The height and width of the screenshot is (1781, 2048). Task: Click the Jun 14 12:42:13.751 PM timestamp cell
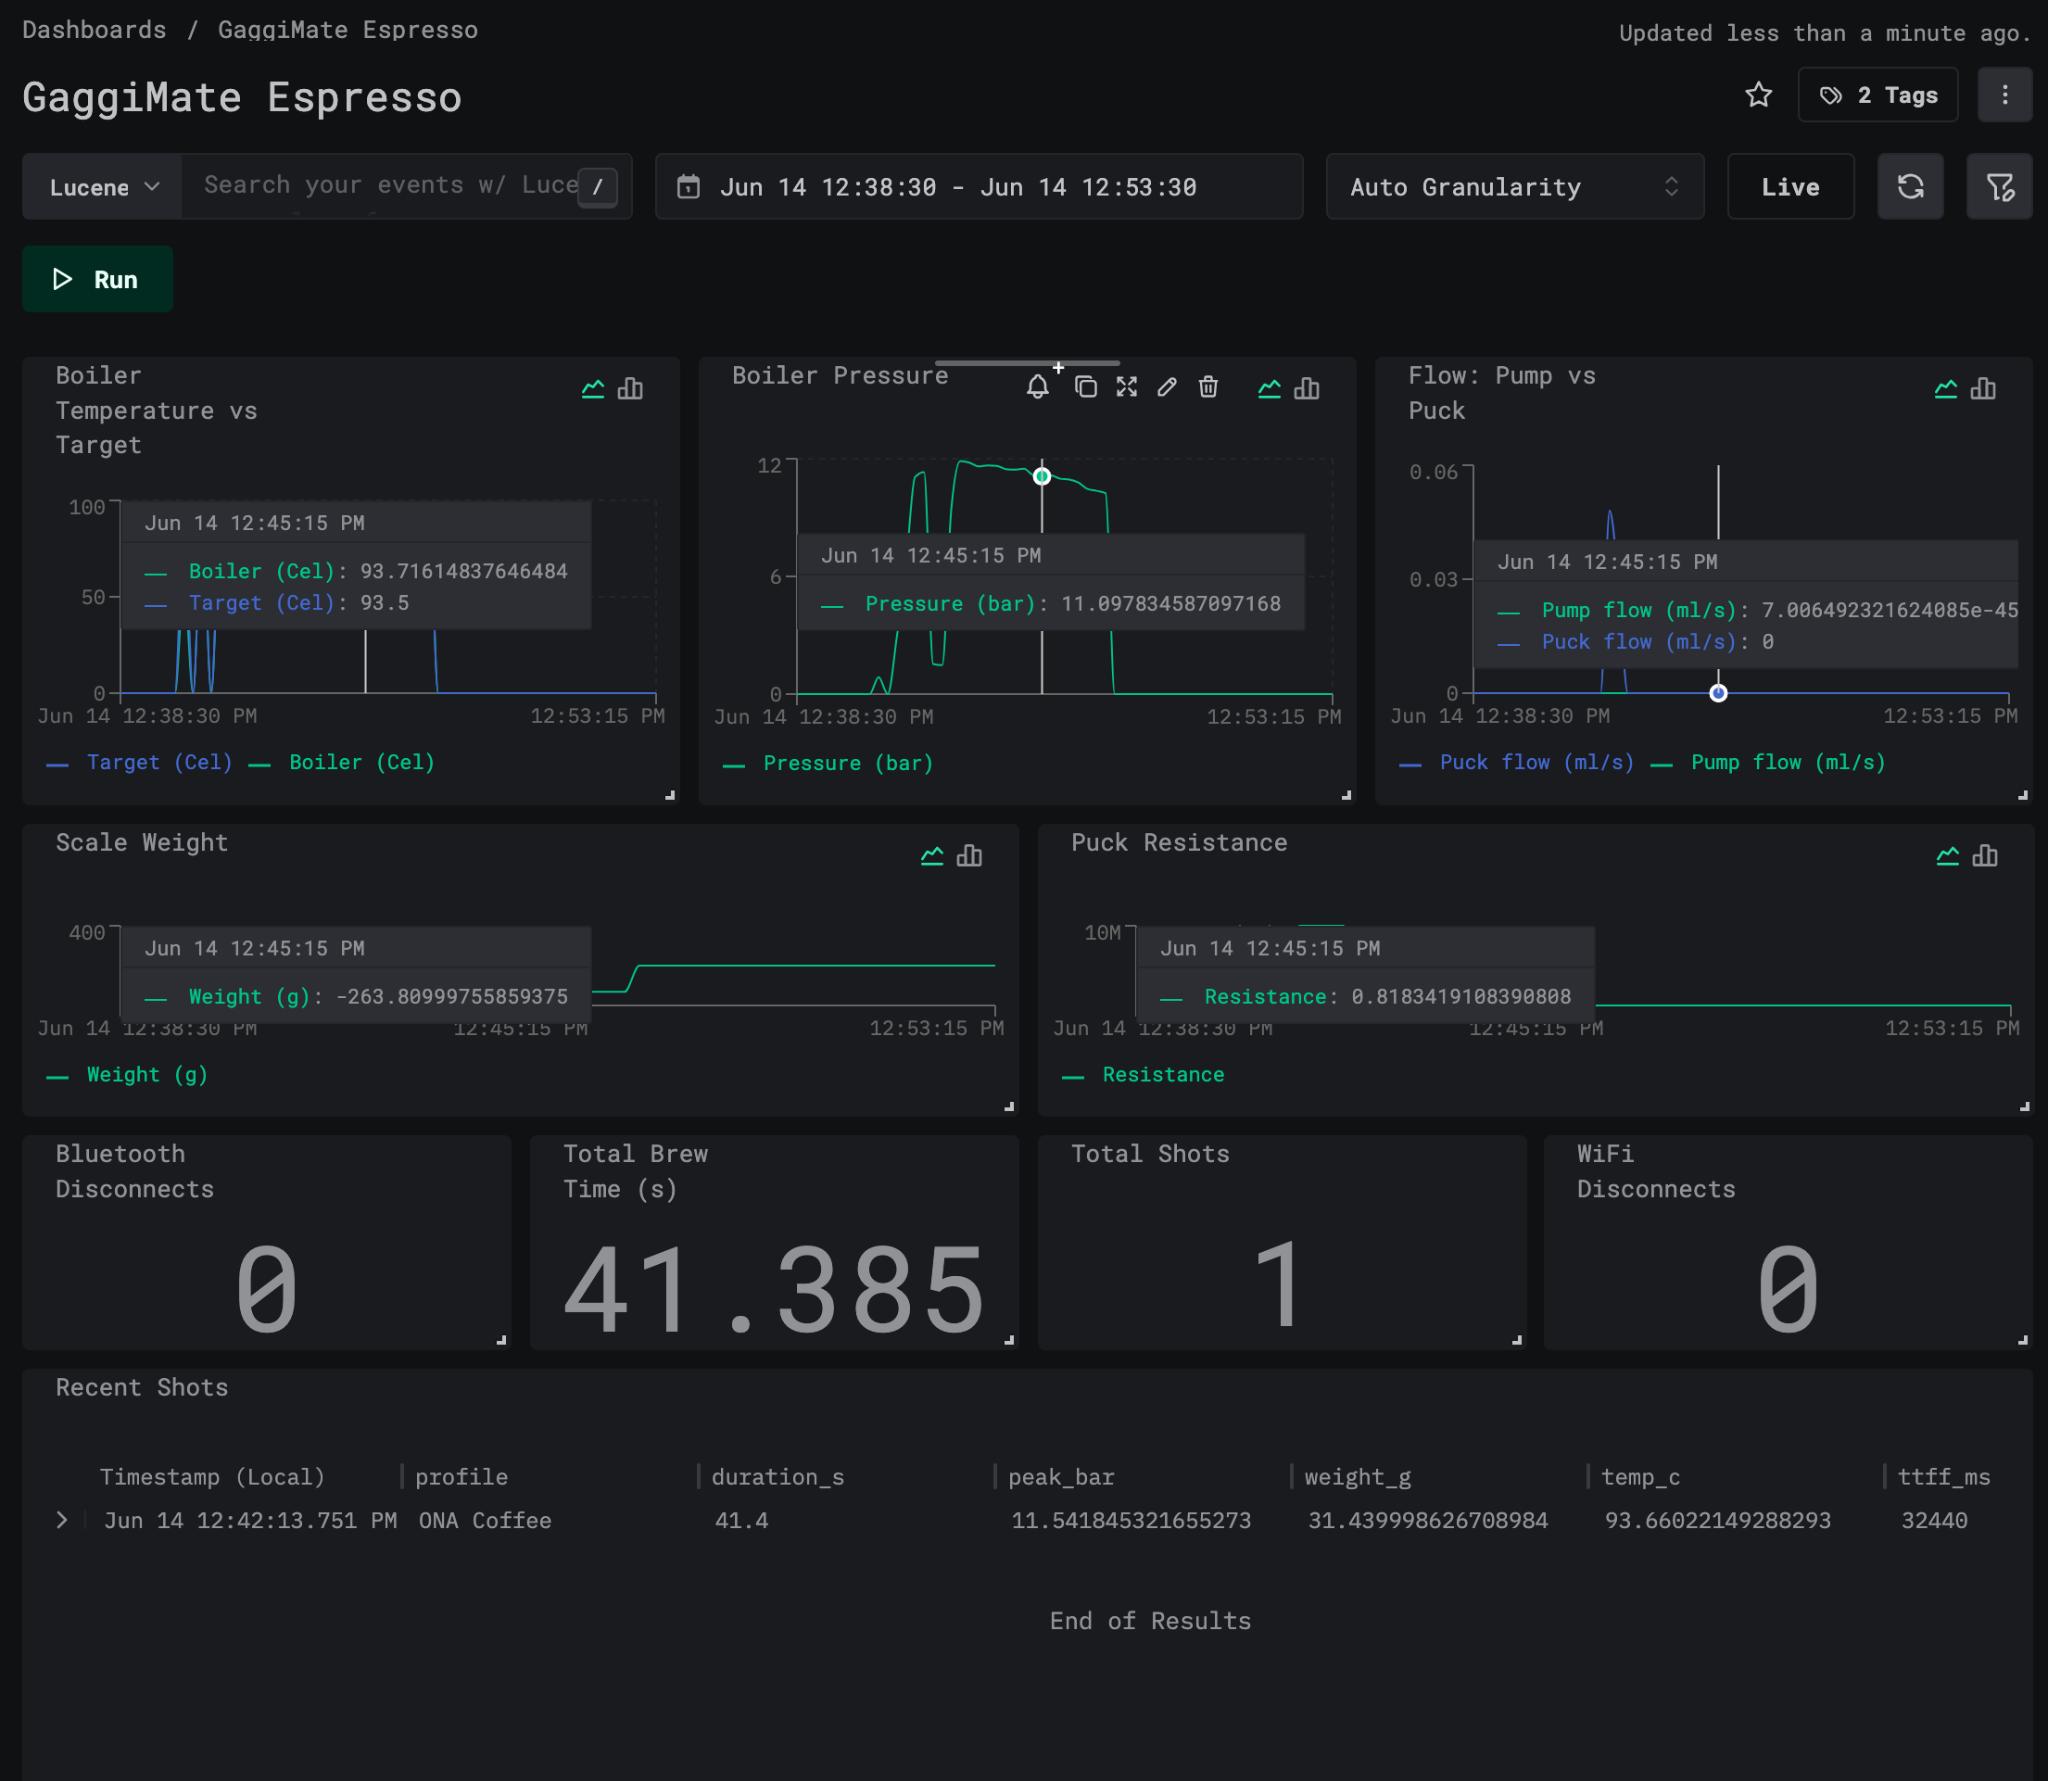tap(250, 1520)
